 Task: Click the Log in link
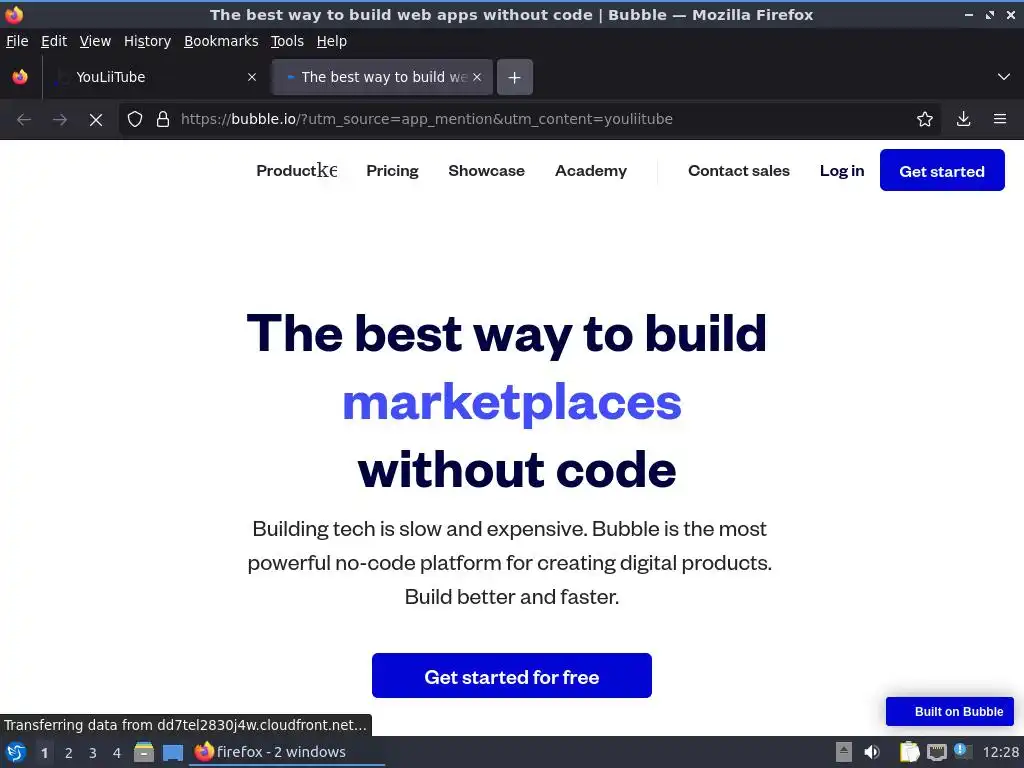[842, 170]
